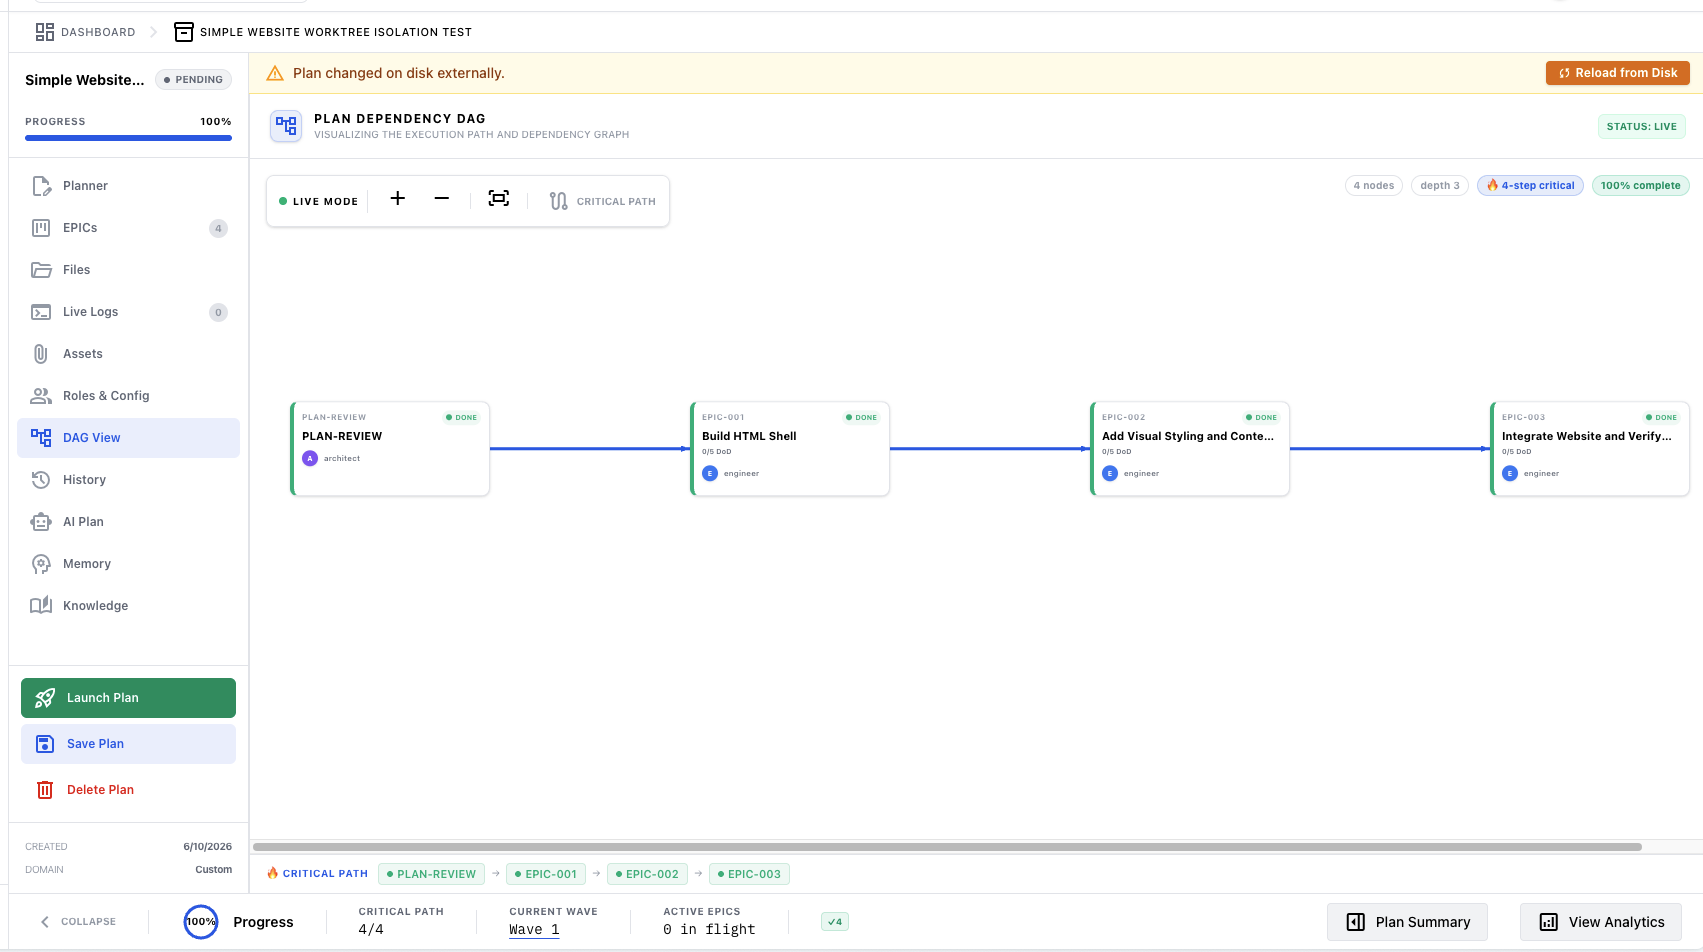
Task: Click the PENDING status badge
Action: pos(194,80)
